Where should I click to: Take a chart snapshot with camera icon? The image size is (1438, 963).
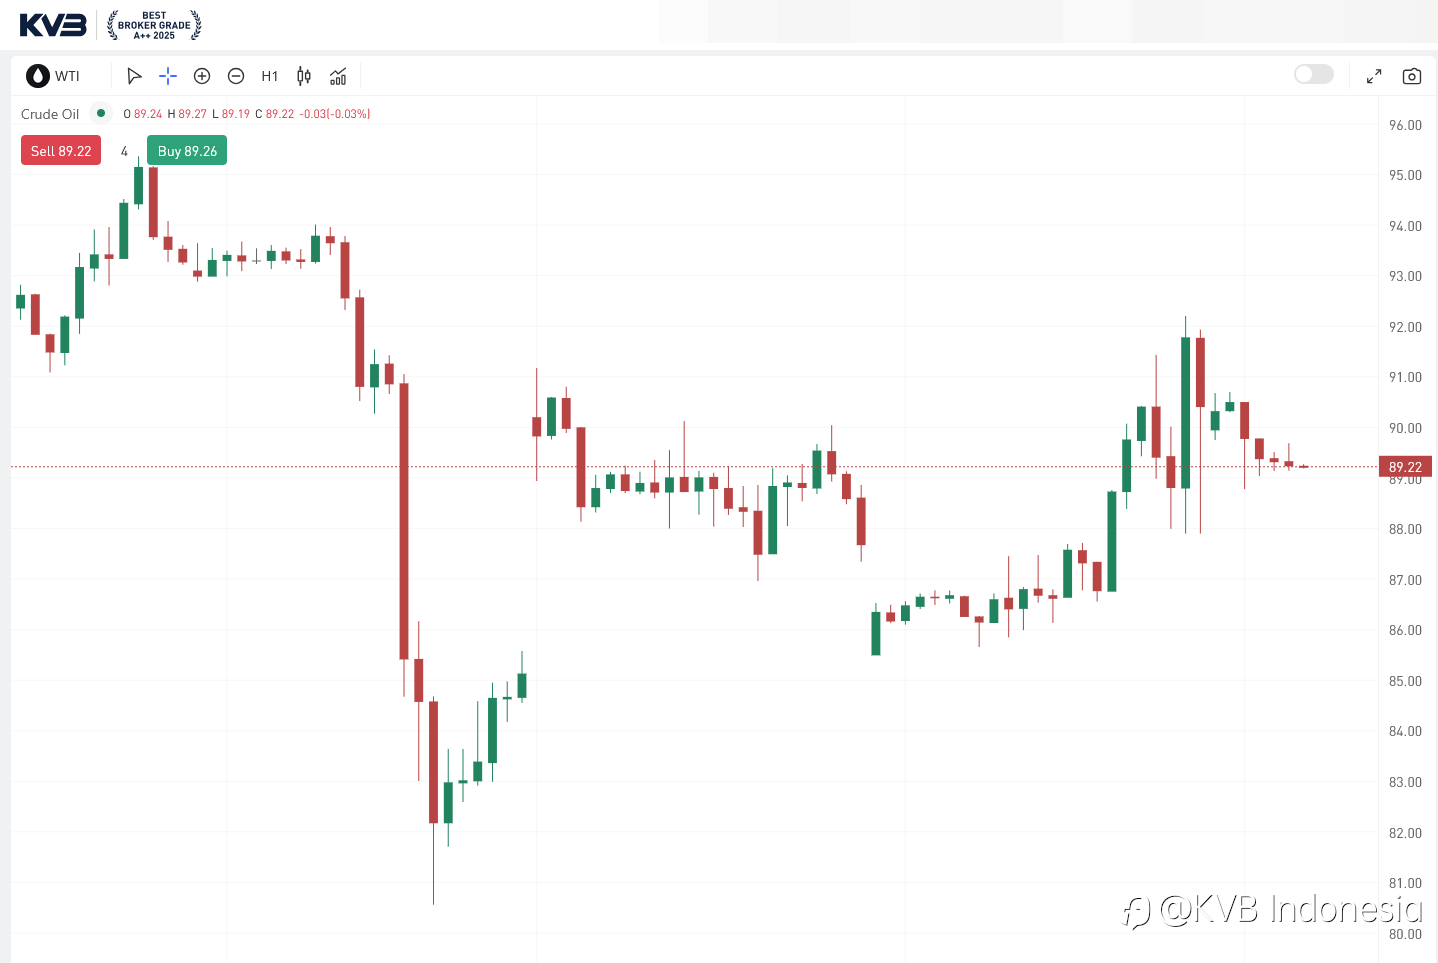[1412, 76]
